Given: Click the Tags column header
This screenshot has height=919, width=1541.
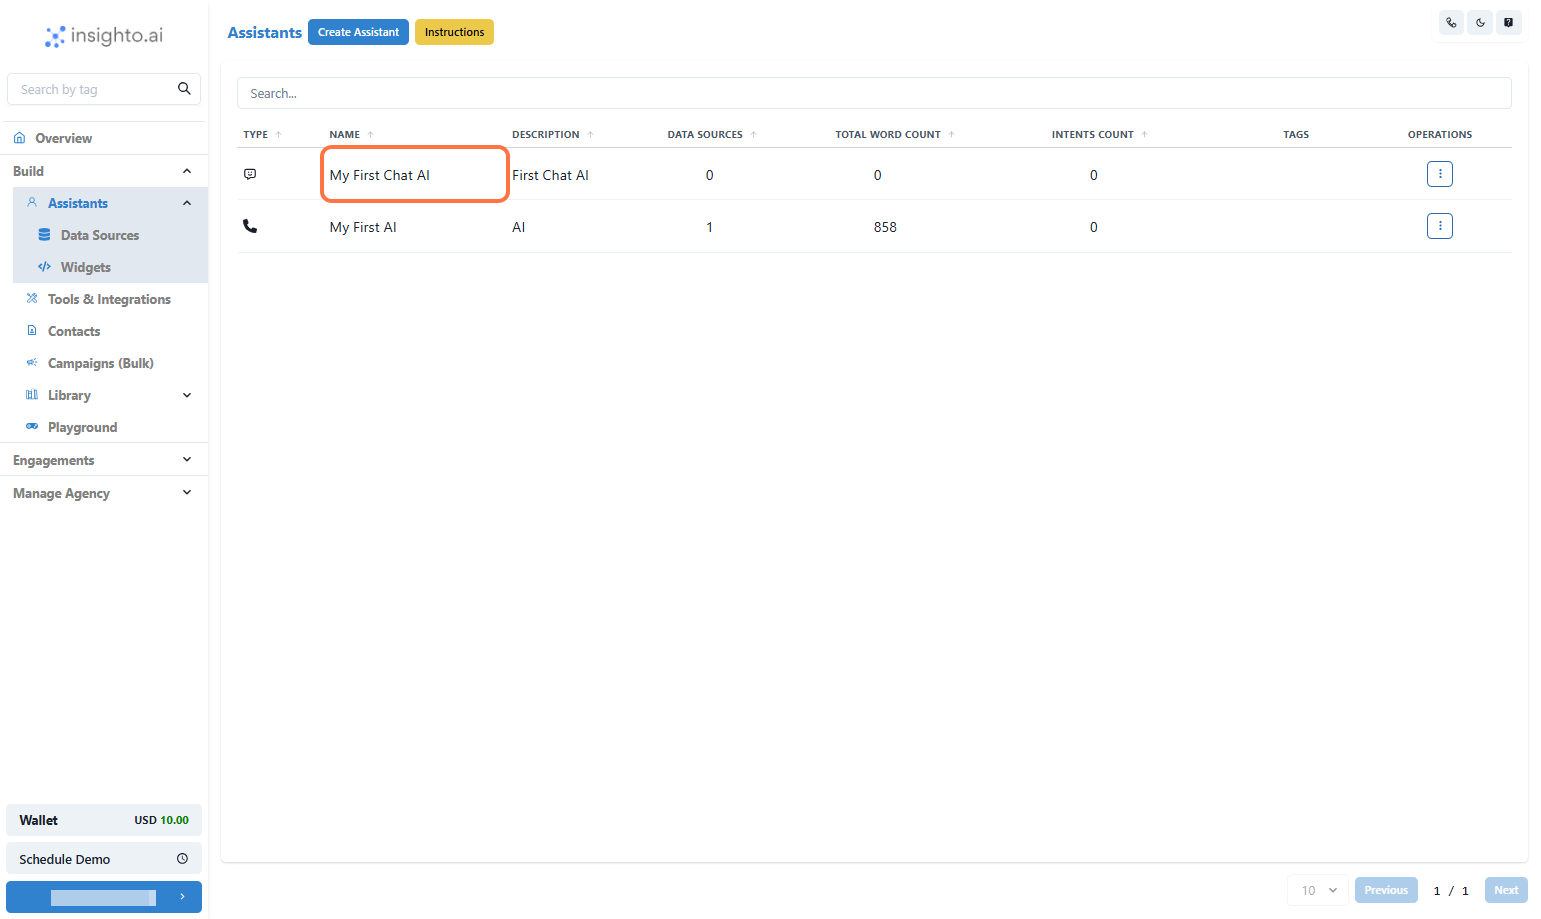Looking at the screenshot, I should pyautogui.click(x=1296, y=134).
